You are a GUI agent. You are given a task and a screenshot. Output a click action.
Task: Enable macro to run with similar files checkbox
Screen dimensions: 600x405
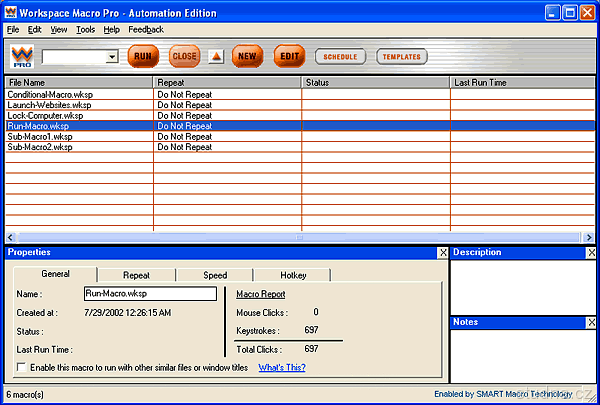[22, 368]
